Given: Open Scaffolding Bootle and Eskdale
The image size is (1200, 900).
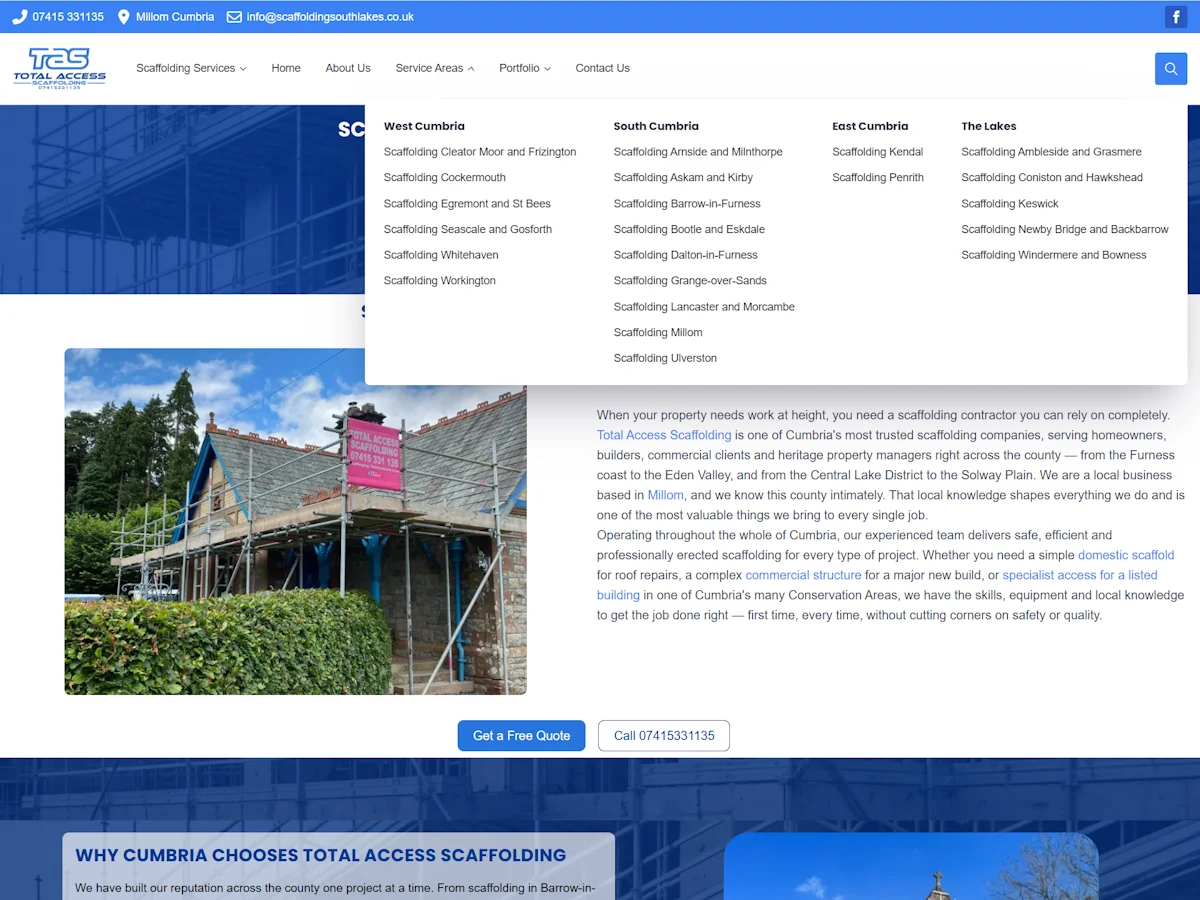Looking at the screenshot, I should tap(689, 229).
